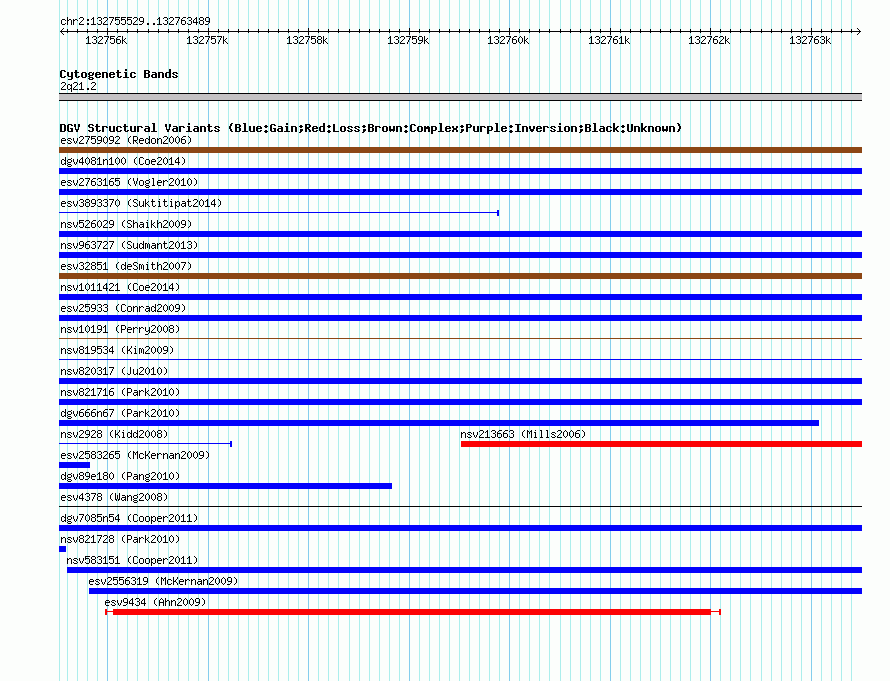Select the esv32851 (deSmith2007) brown bar
This screenshot has height=681, width=890.
(x=460, y=276)
